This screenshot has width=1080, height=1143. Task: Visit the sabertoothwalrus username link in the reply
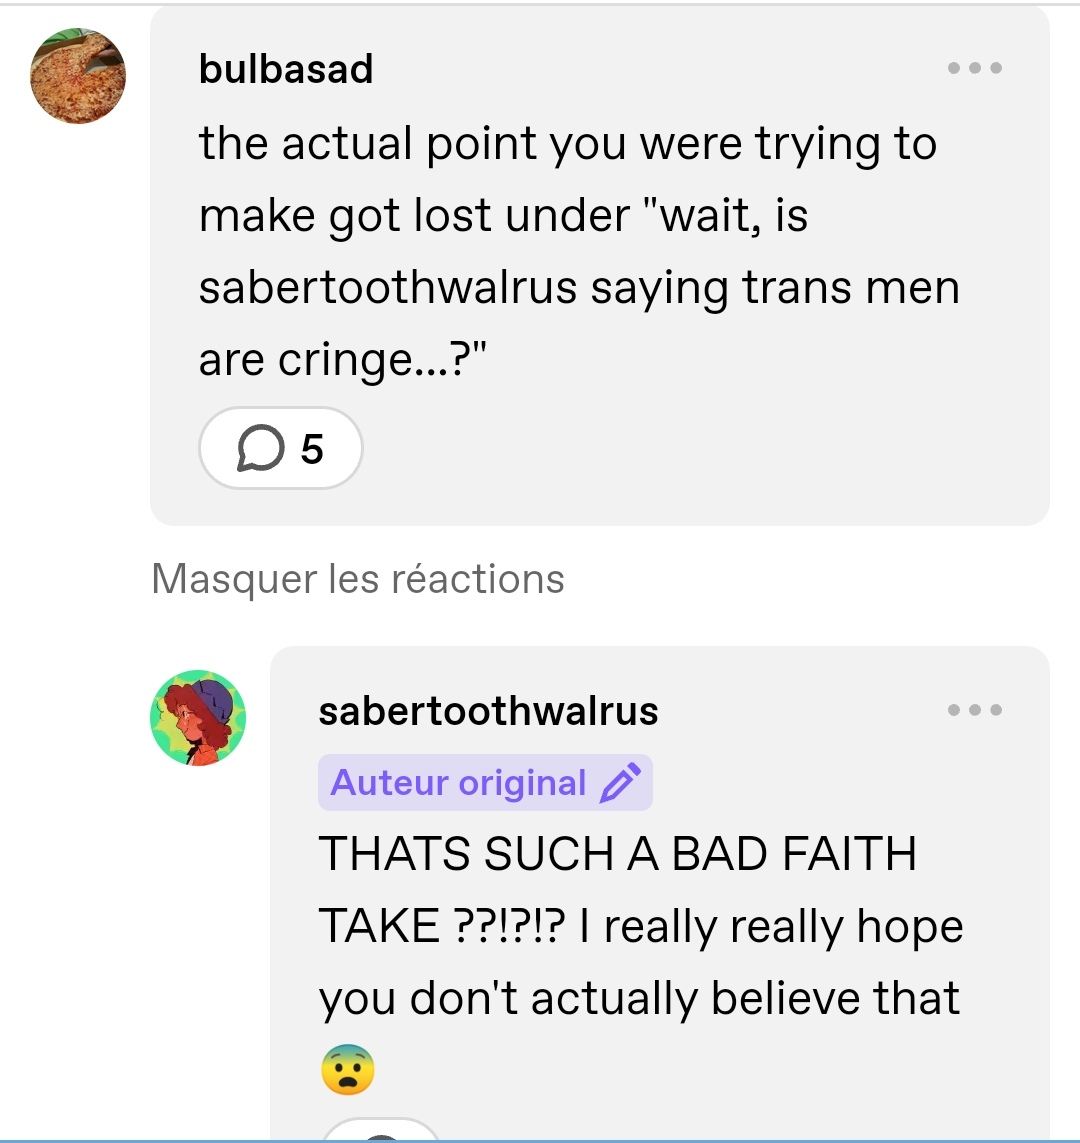488,711
